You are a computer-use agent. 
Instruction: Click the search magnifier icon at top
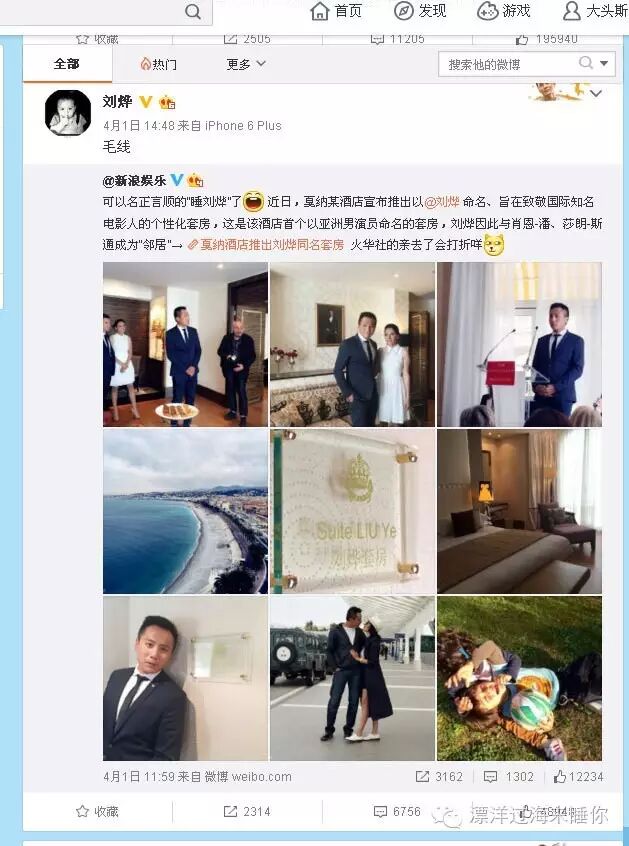tap(193, 11)
